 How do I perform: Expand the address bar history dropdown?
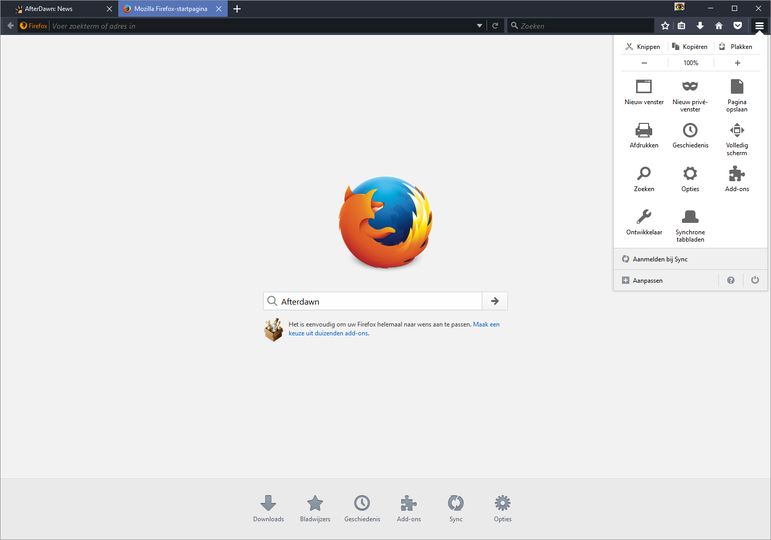tap(479, 26)
